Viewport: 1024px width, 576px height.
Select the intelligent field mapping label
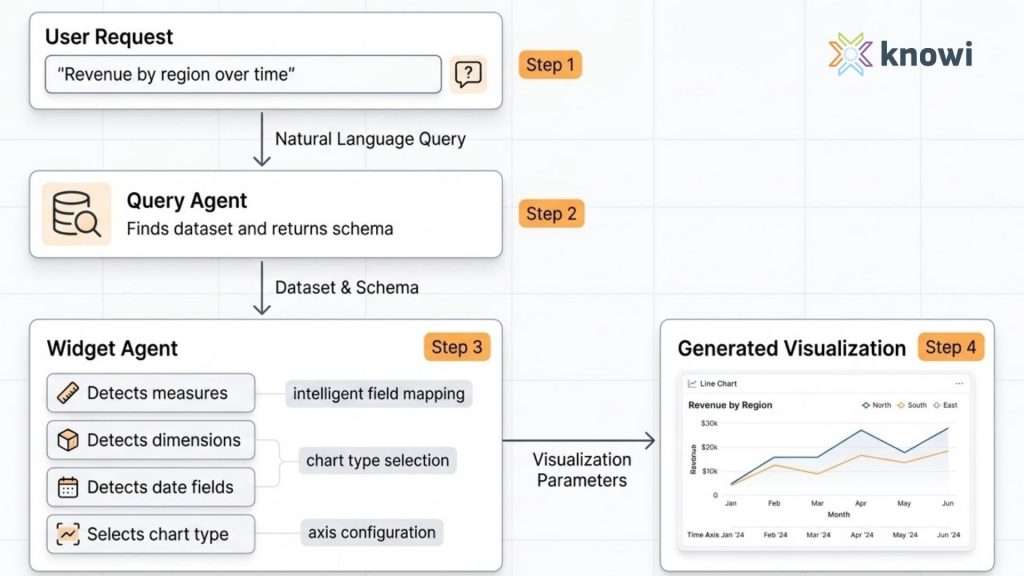(381, 393)
